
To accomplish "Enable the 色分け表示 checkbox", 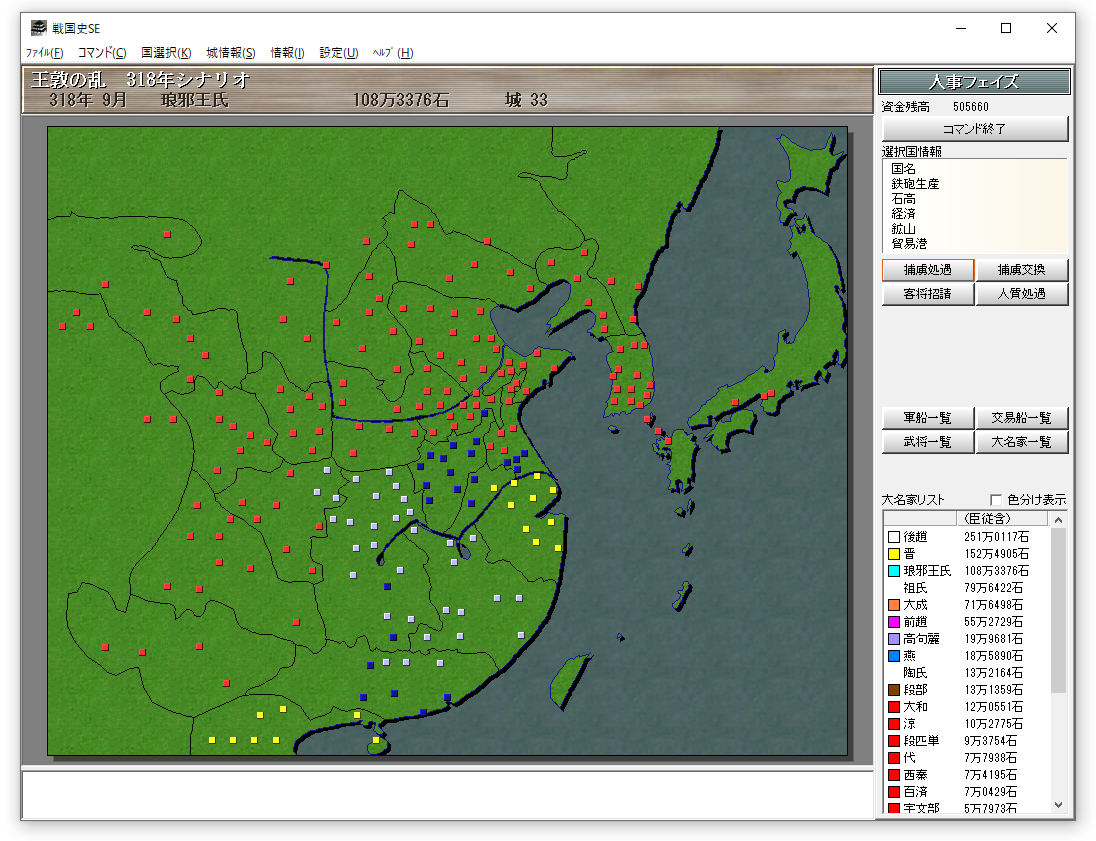I will coord(996,500).
